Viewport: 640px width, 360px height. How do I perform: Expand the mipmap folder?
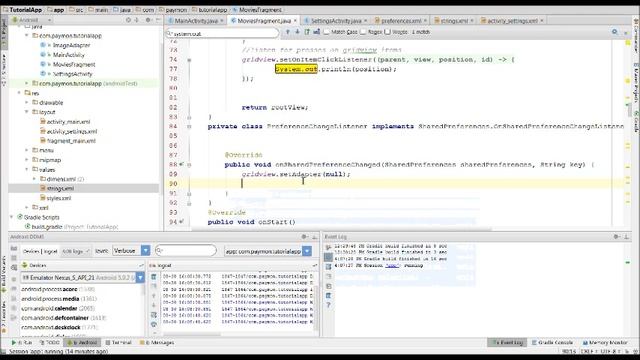(27, 160)
